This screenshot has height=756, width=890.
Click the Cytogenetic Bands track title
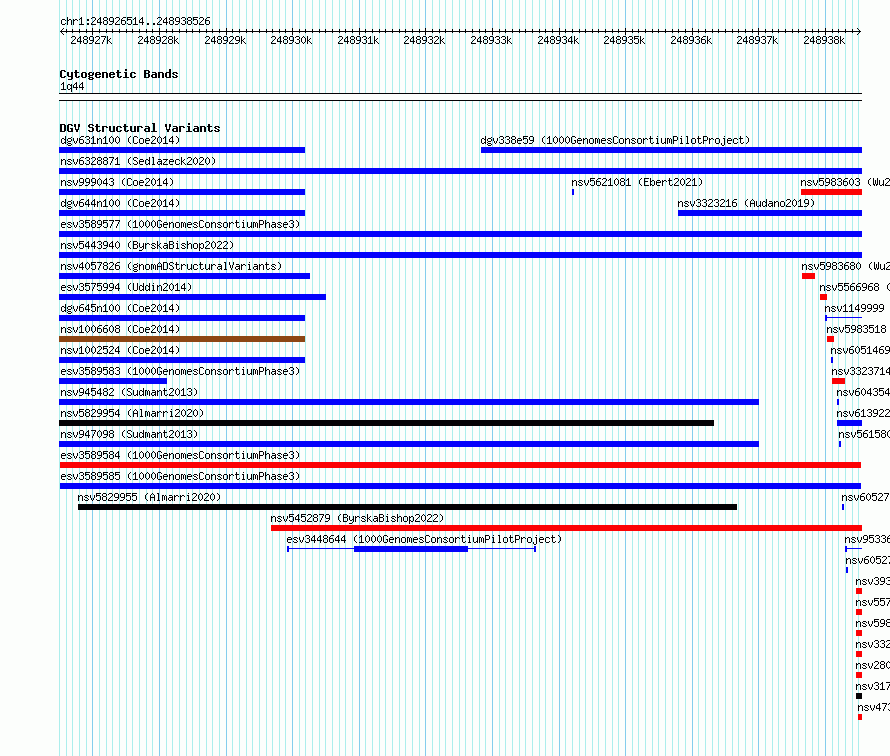coord(119,74)
